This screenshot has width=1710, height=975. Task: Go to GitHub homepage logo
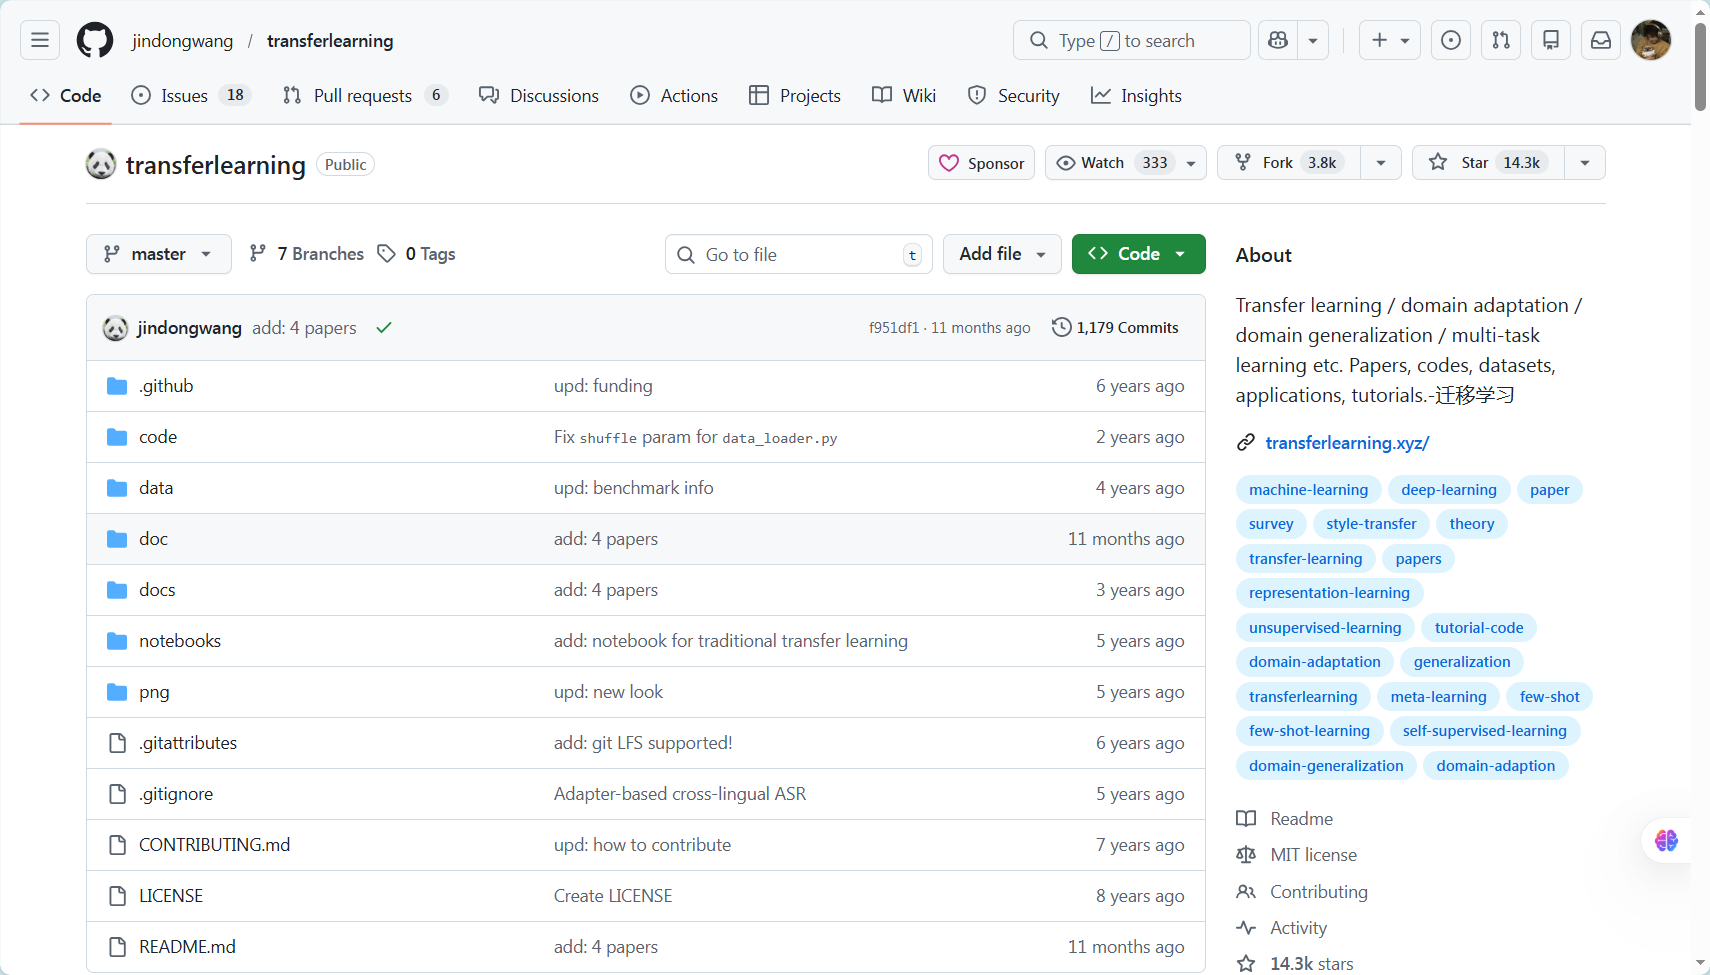click(95, 40)
